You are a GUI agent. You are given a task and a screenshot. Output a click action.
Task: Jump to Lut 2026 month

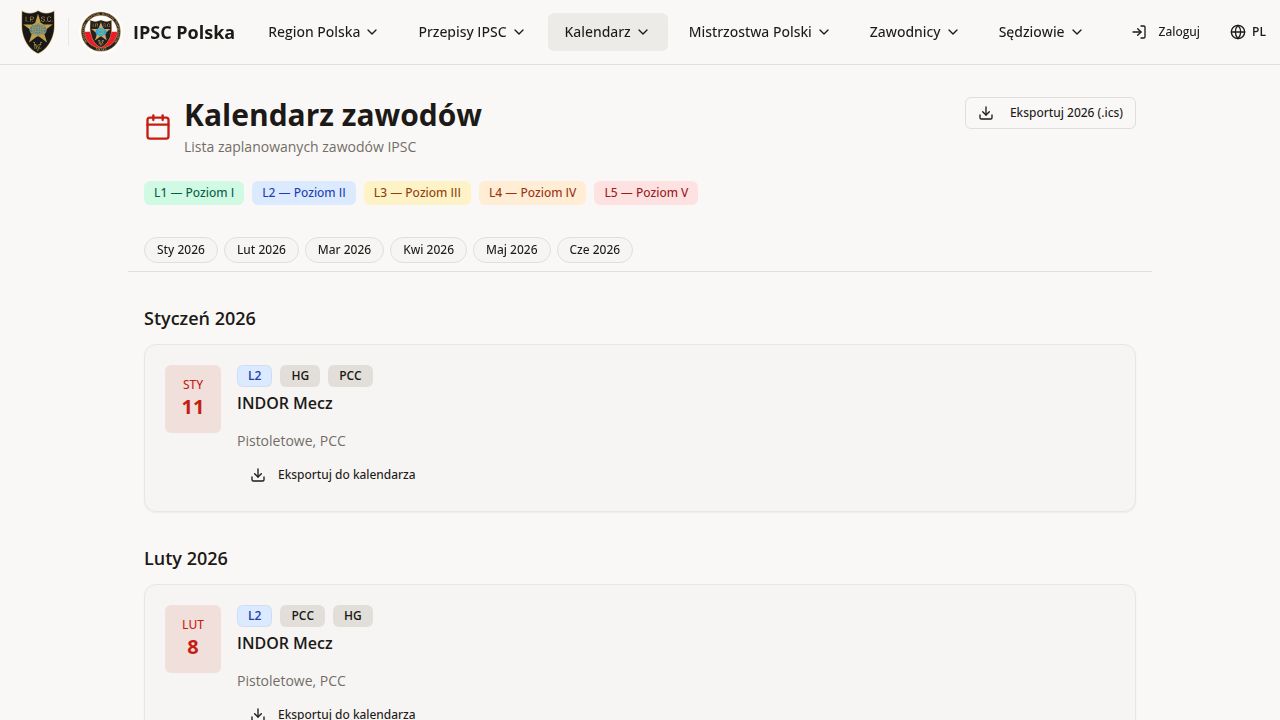coord(261,250)
